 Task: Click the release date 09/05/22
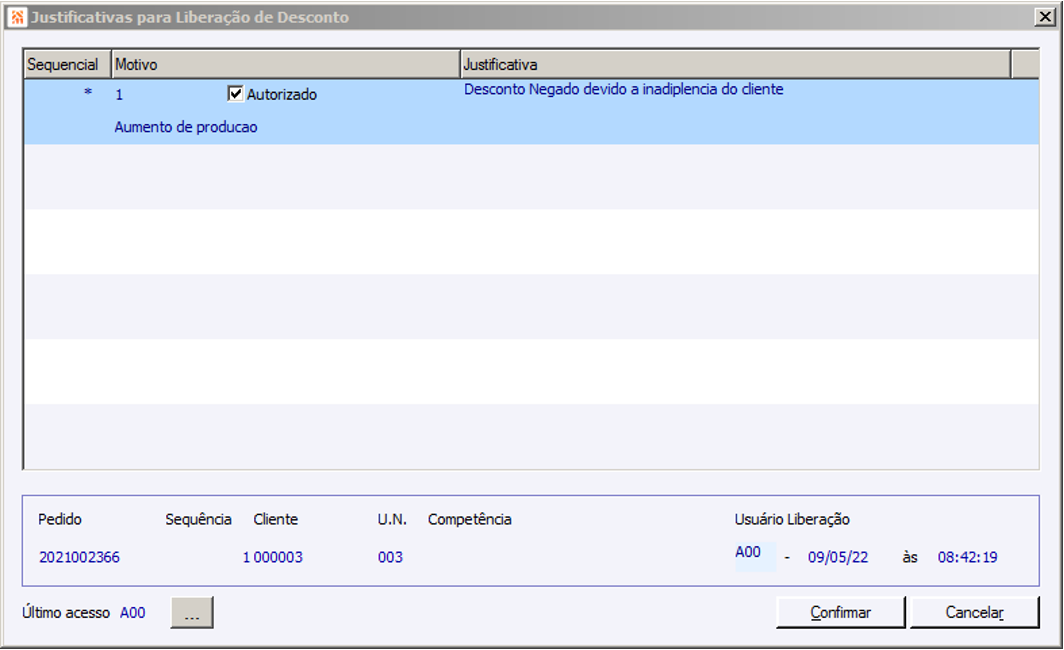pos(838,558)
